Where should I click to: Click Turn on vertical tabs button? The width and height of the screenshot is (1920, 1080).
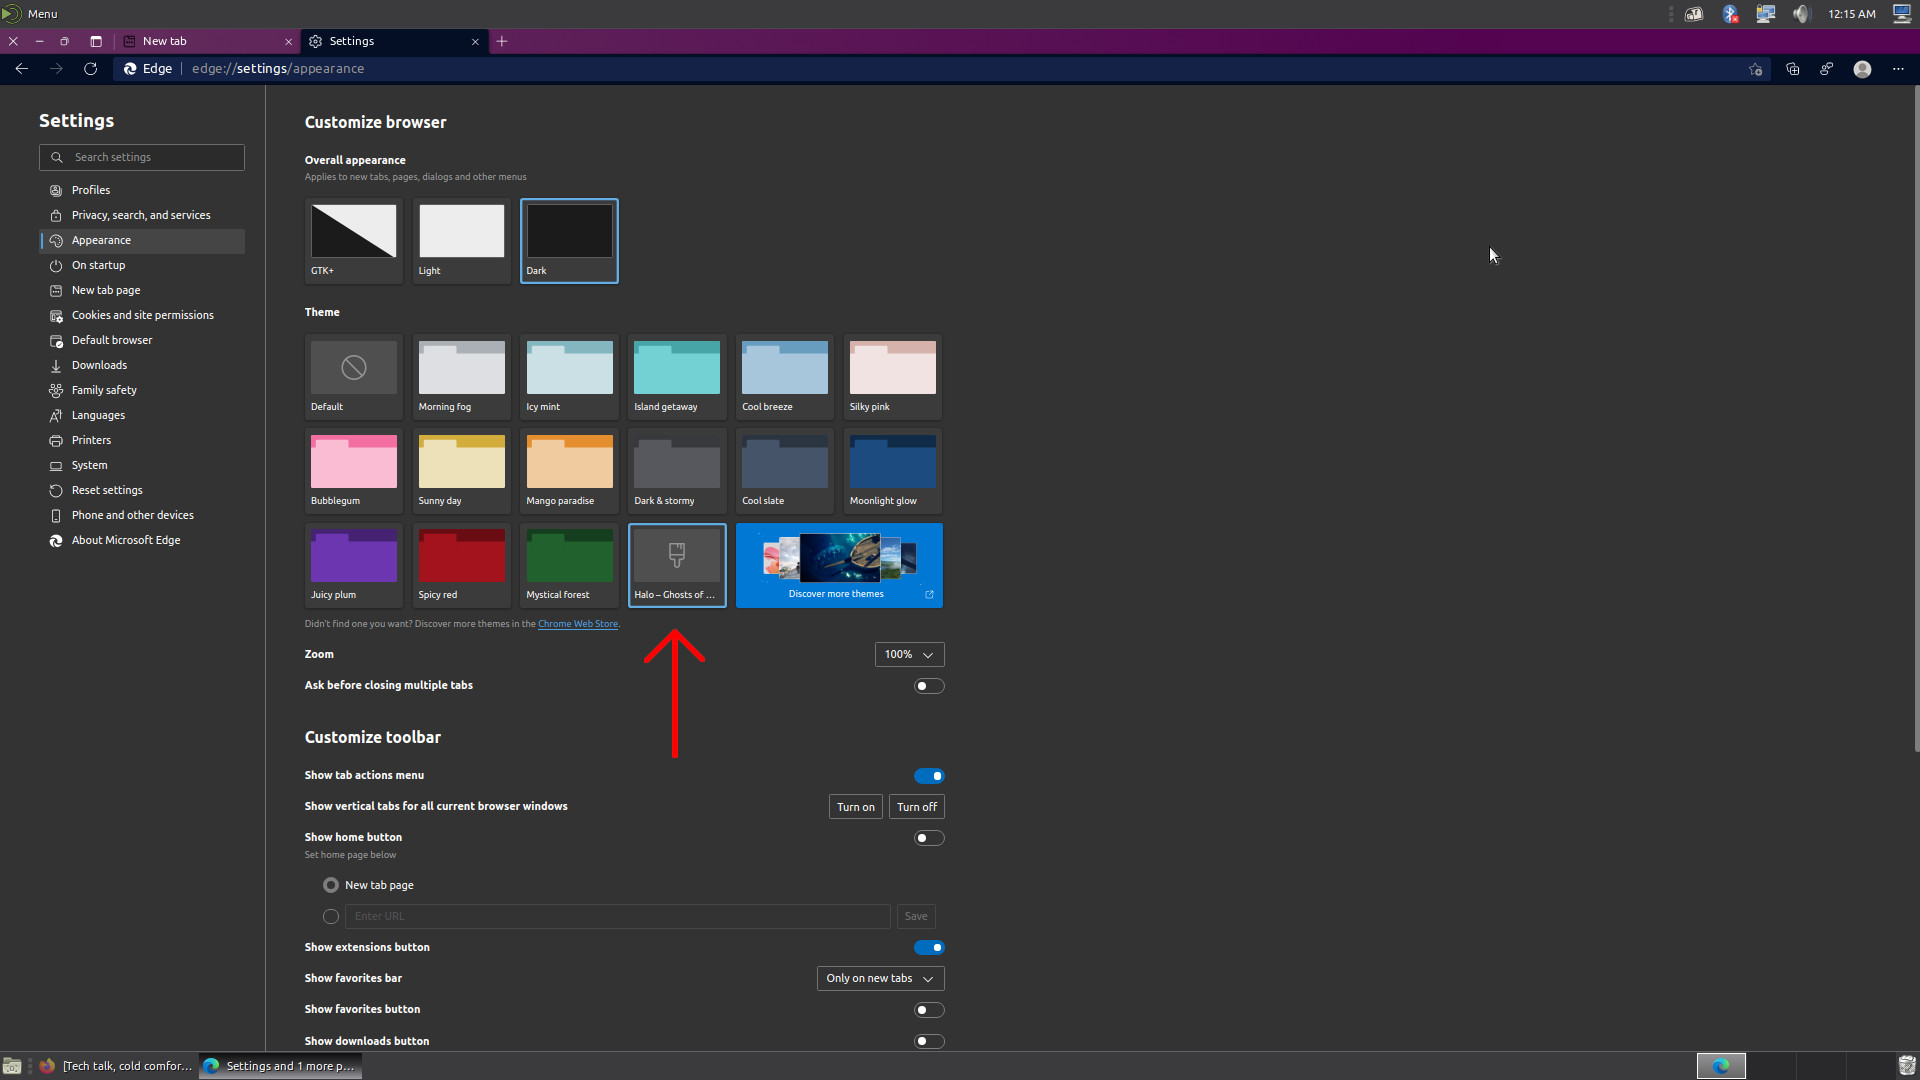coord(855,807)
